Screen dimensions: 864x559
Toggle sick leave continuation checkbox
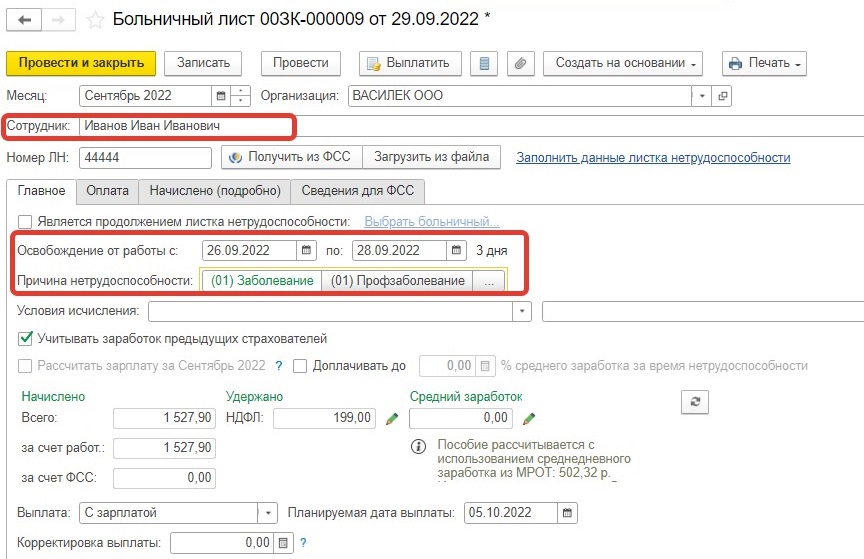pyautogui.click(x=25, y=222)
